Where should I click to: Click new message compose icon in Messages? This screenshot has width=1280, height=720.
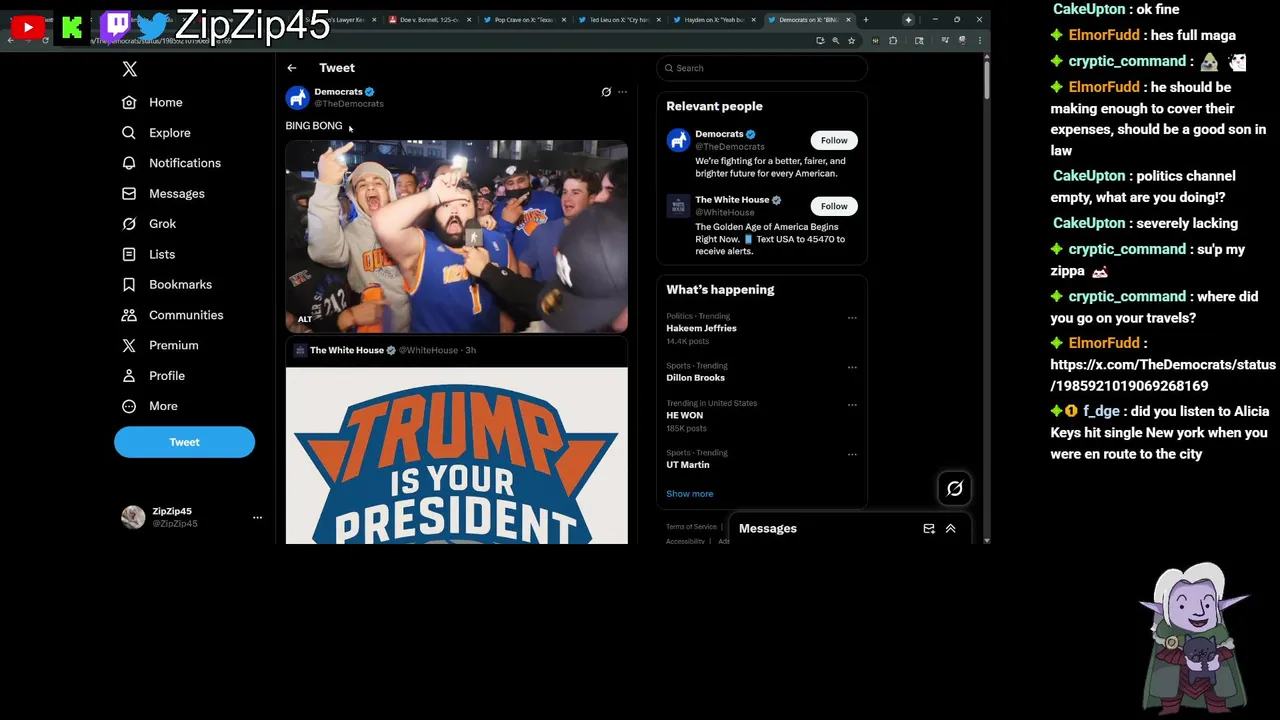click(929, 529)
